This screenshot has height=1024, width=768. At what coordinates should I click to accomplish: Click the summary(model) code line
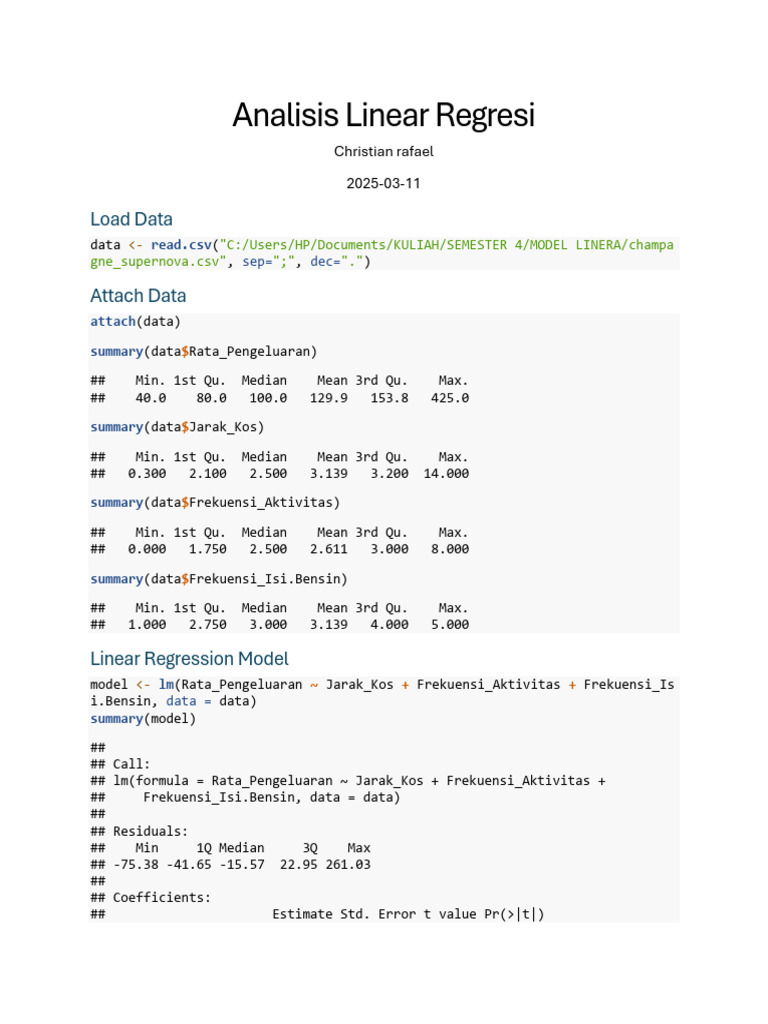coord(143,718)
